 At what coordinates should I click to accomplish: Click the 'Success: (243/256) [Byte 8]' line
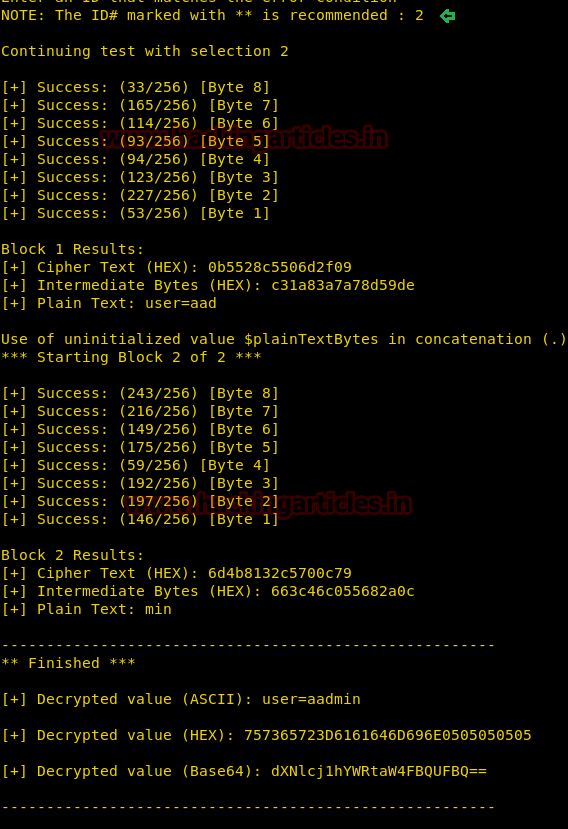click(x=140, y=393)
